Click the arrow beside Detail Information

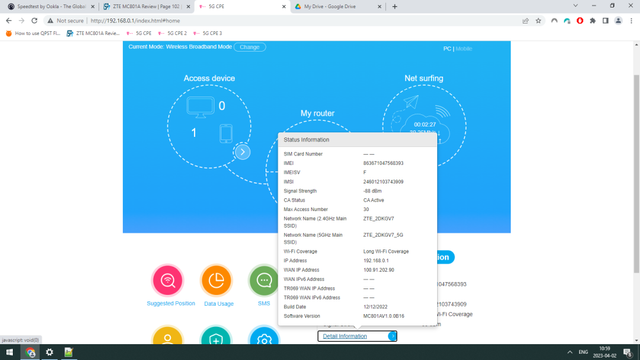(392, 336)
